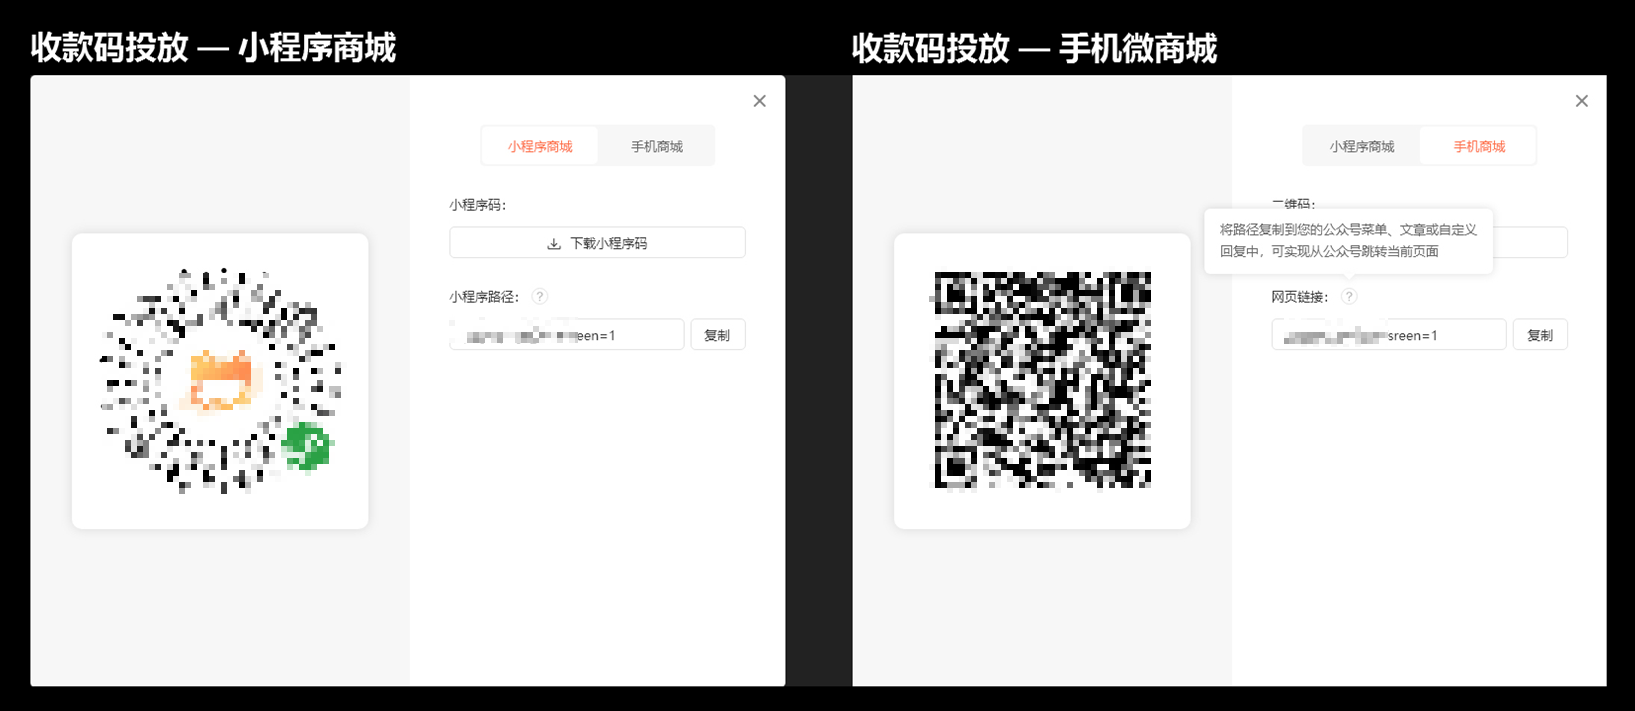Click the circular mini-program code image
1635x711 pixels.
pos(220,381)
